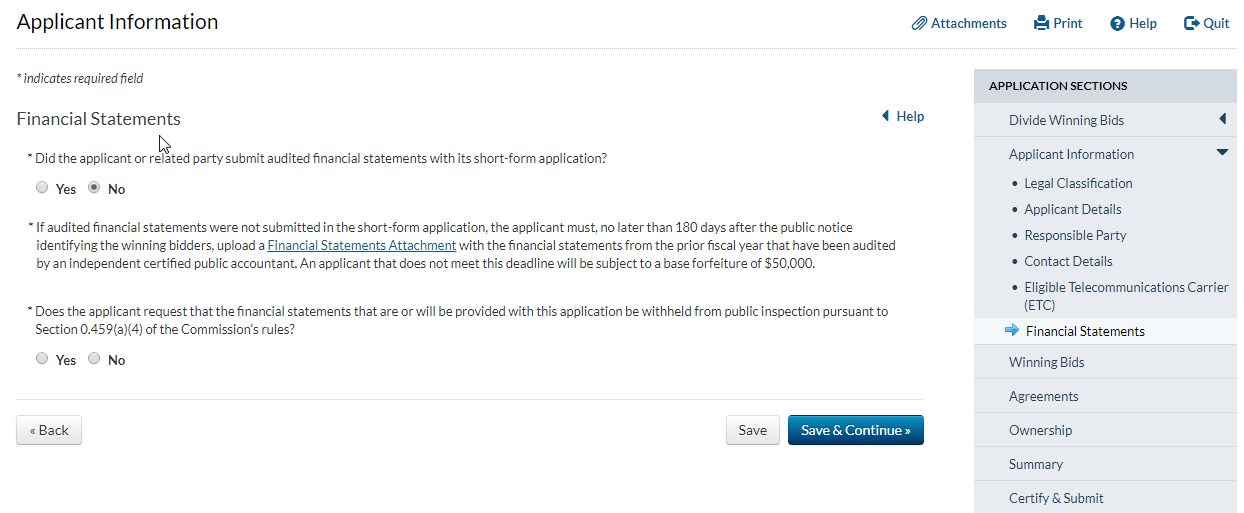1244x513 pixels.
Task: Click the blue arrow beside Financial Statements
Action: (1011, 331)
